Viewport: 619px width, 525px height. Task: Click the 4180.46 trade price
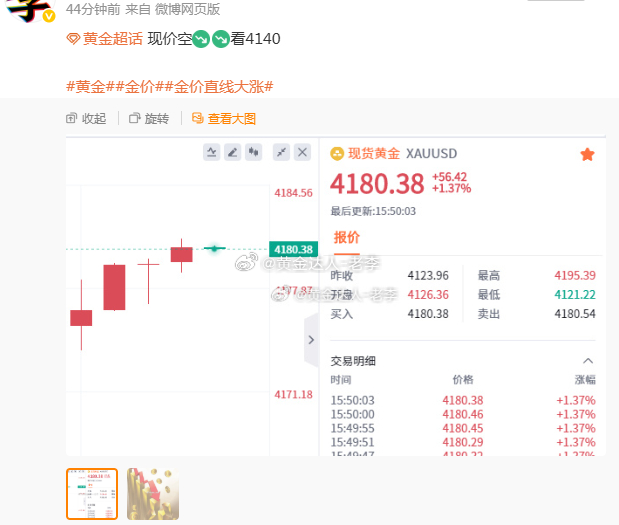(463, 414)
